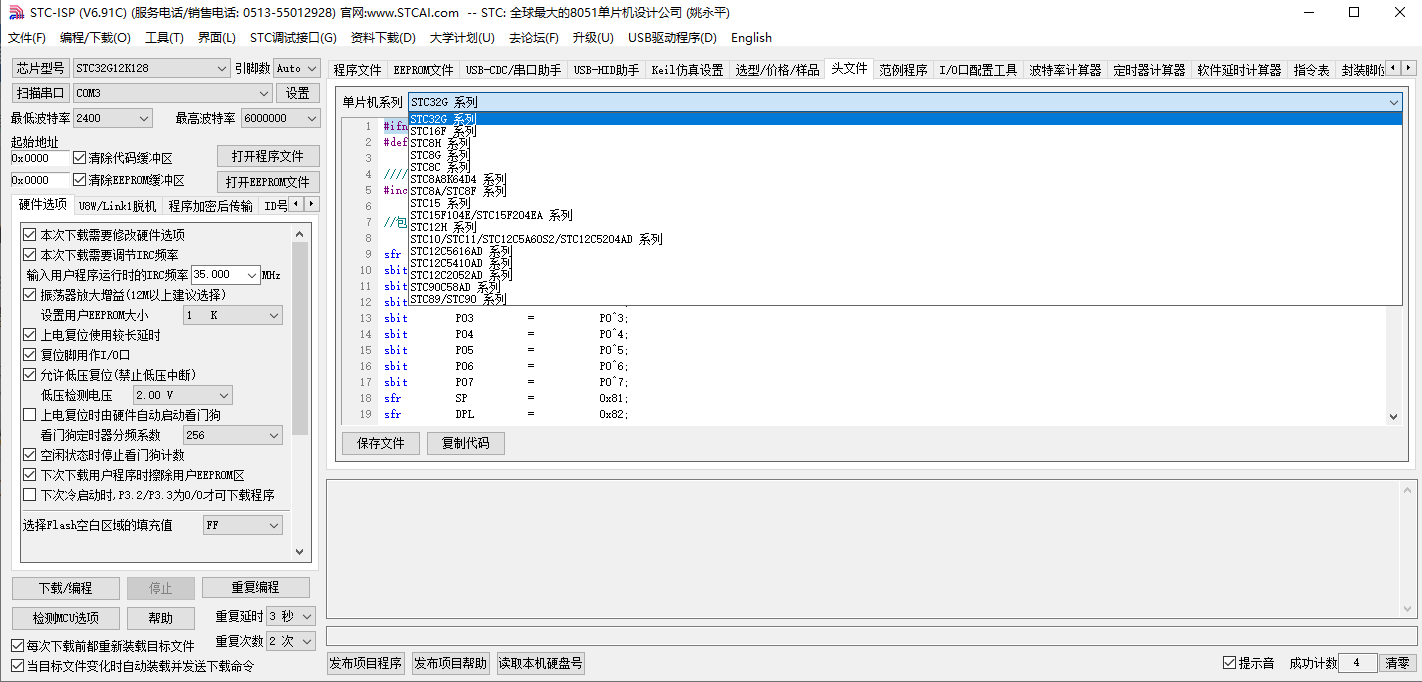Toggle 清除EEPROM缓冲区 checkbox
The height and width of the screenshot is (682, 1422).
point(80,180)
